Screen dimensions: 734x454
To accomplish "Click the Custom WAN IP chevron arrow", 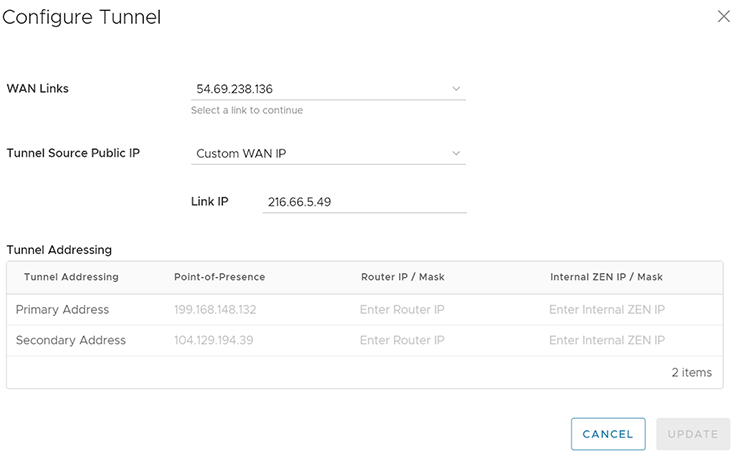I will tap(456, 153).
